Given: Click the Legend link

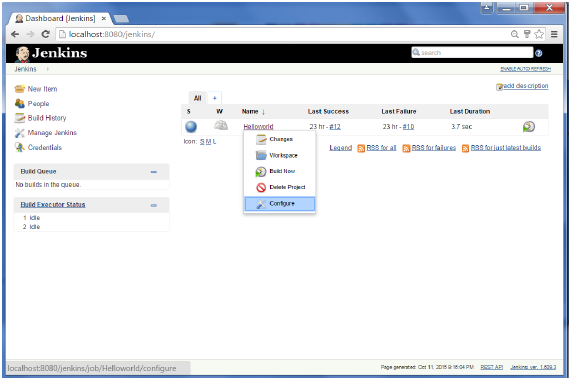Looking at the screenshot, I should tap(340, 148).
